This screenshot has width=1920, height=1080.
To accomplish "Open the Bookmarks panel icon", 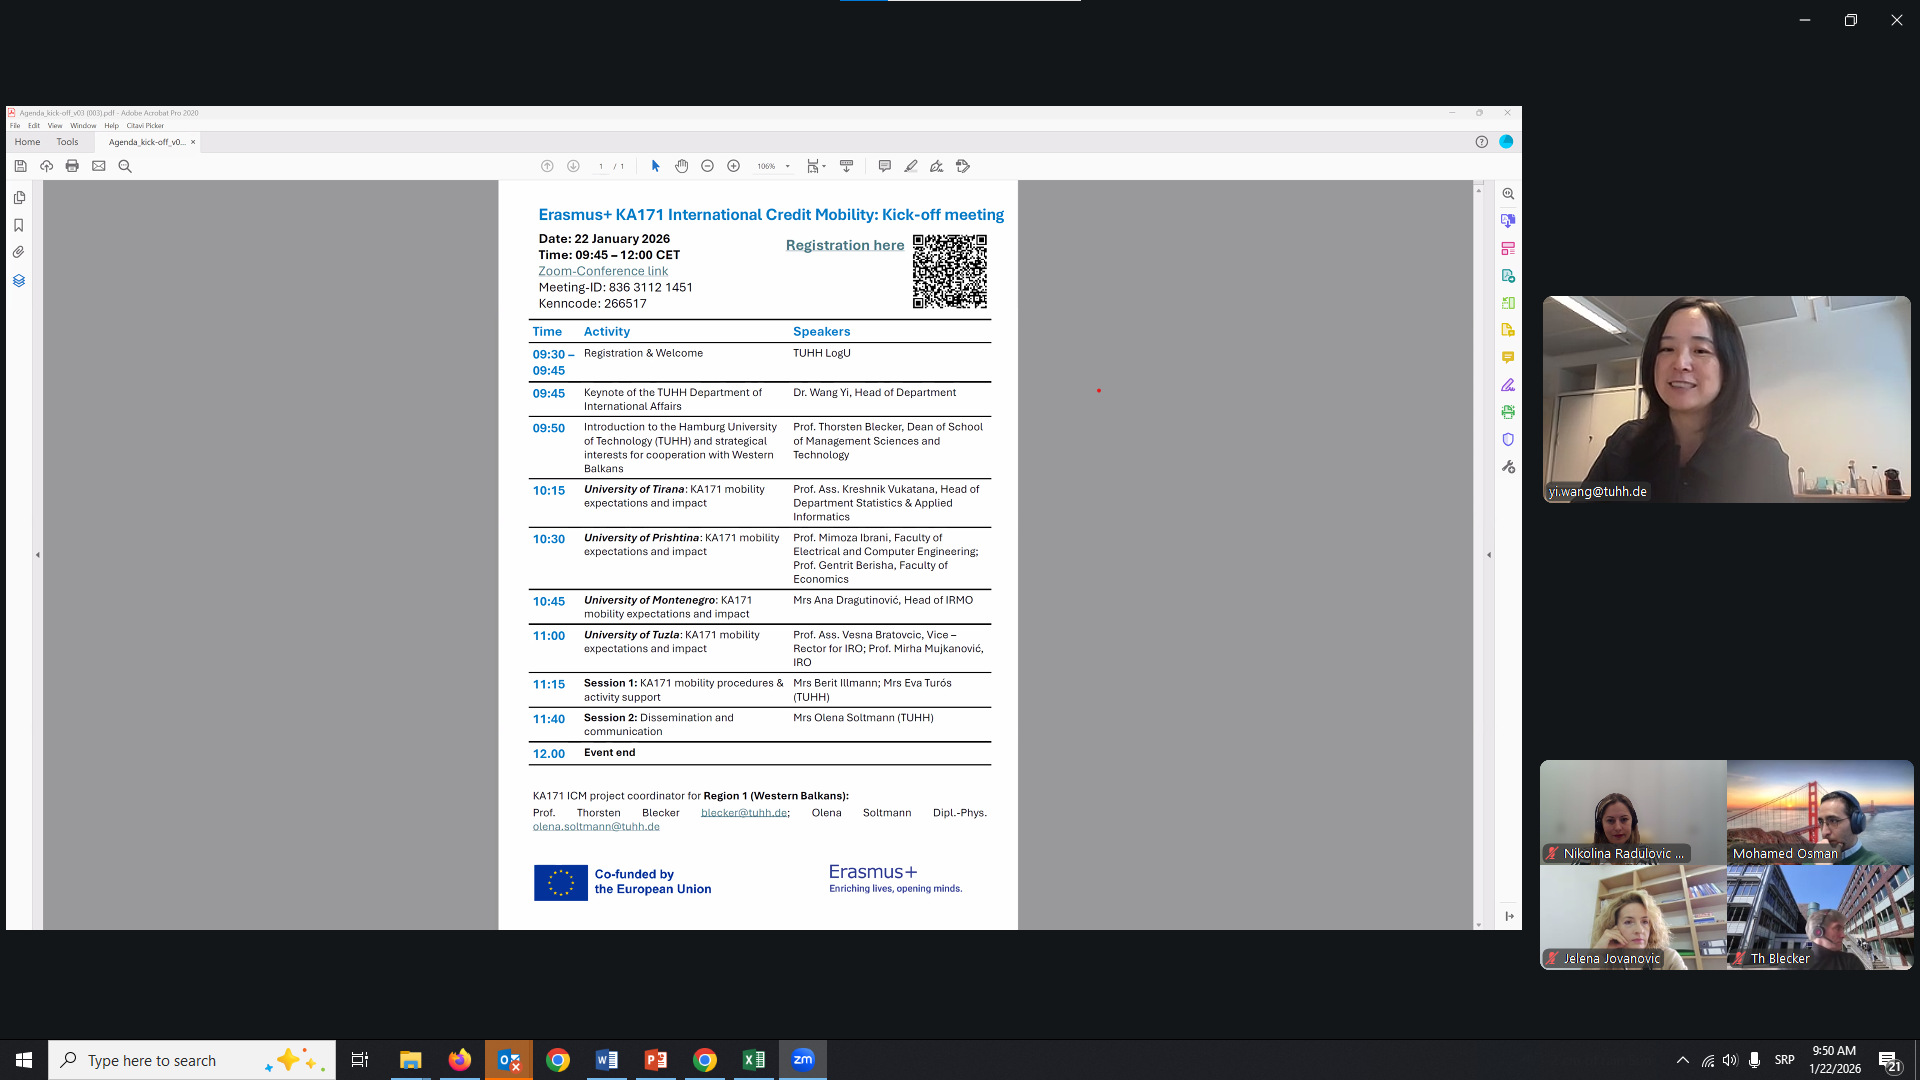I will [x=19, y=225].
